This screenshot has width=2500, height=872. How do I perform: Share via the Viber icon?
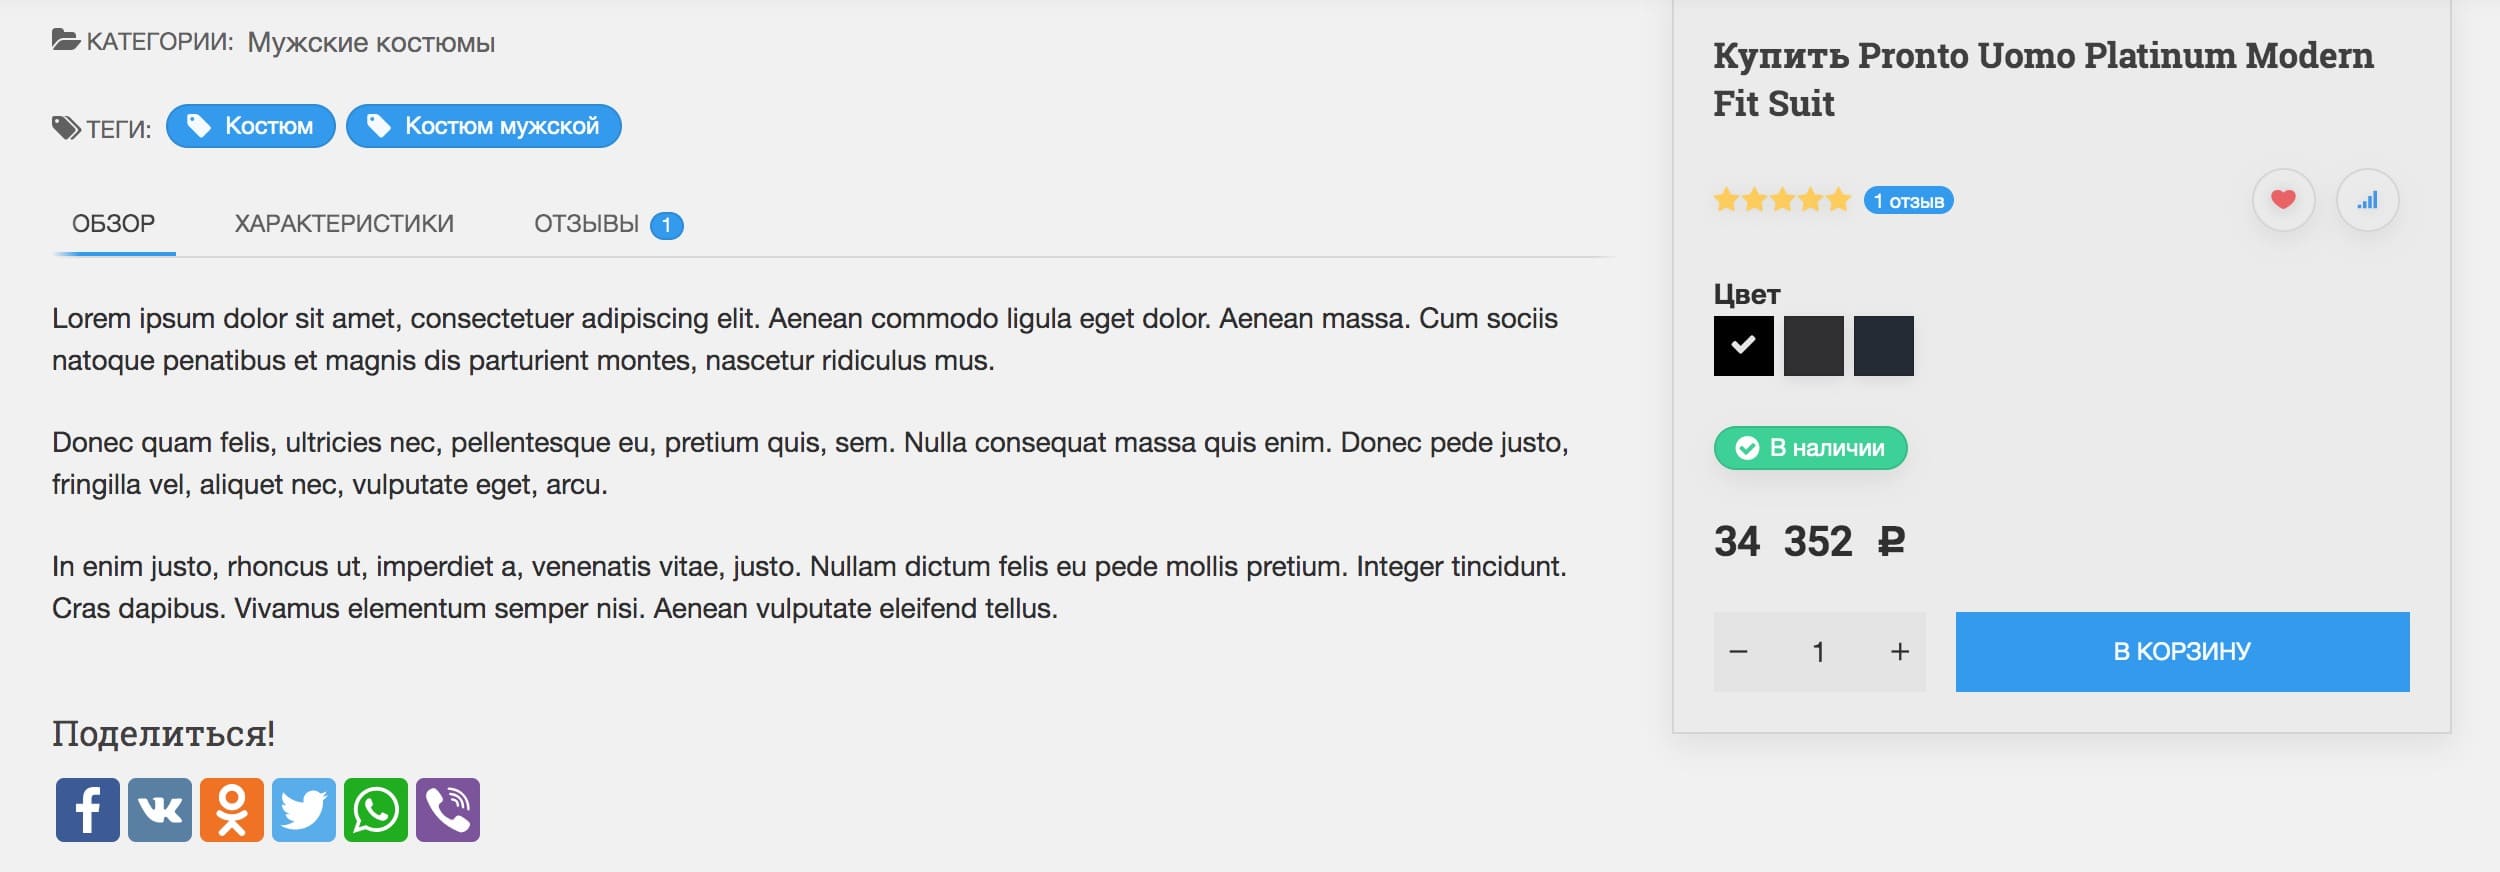point(448,810)
